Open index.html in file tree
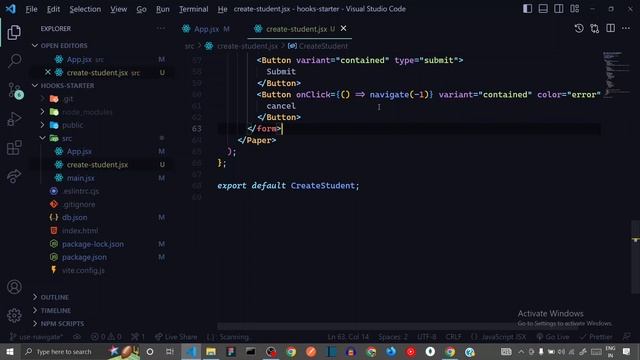640x360 pixels. pos(80,231)
